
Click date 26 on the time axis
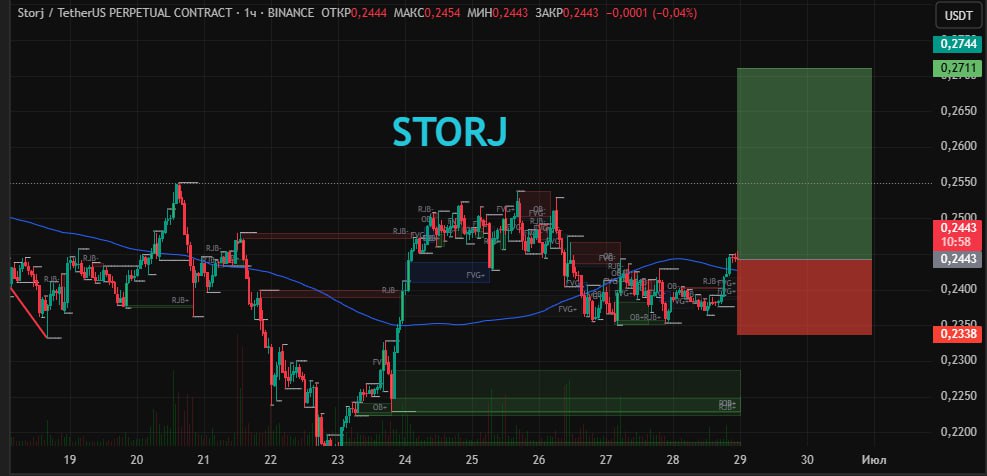539,459
